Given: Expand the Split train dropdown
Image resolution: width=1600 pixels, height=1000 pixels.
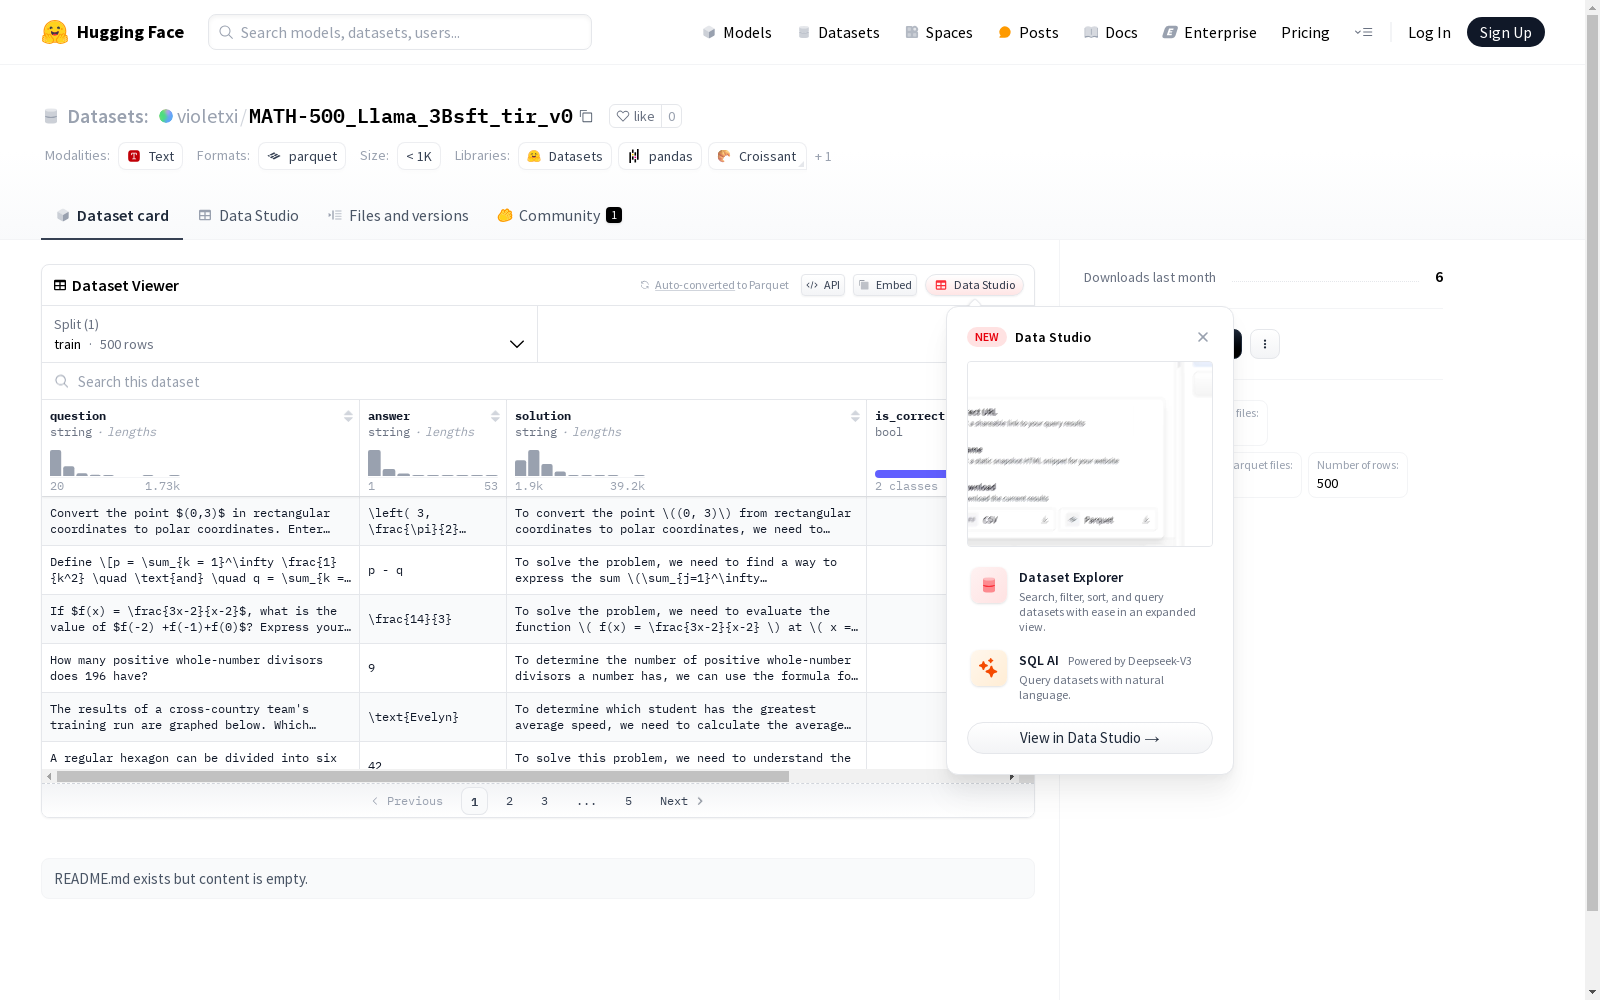Looking at the screenshot, I should [x=289, y=334].
